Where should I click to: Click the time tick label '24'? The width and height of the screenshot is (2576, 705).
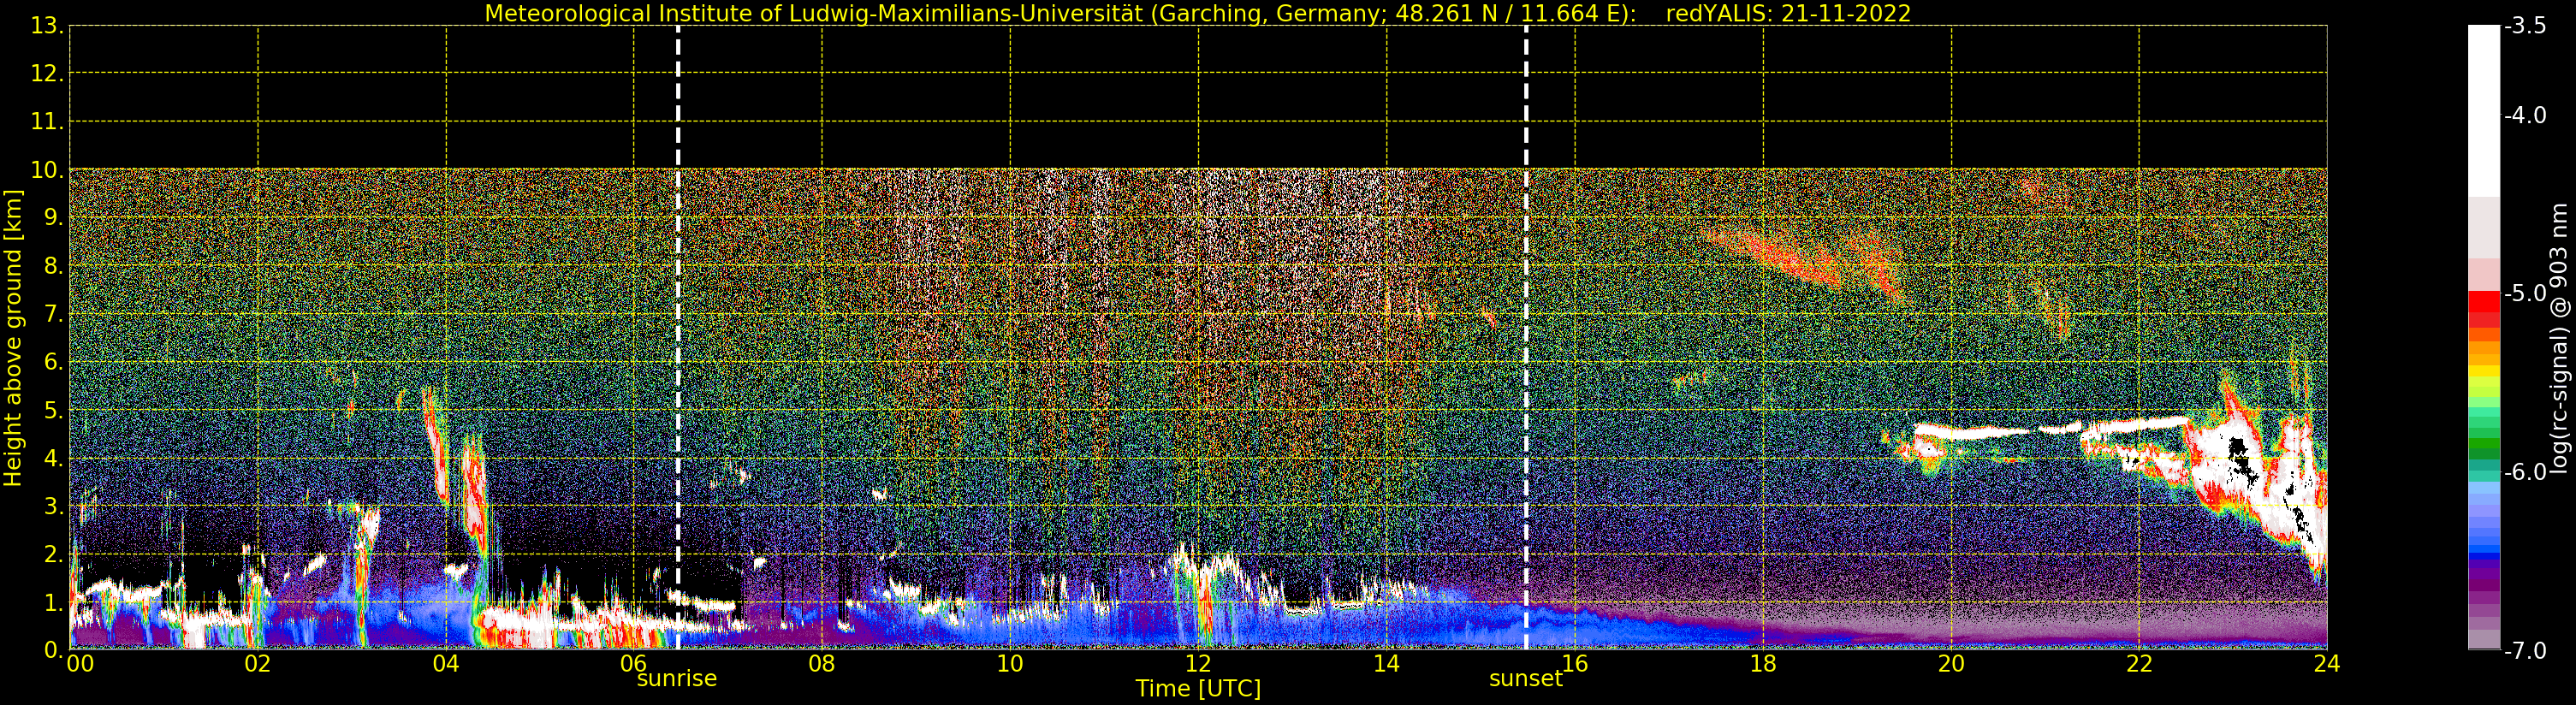point(2327,662)
